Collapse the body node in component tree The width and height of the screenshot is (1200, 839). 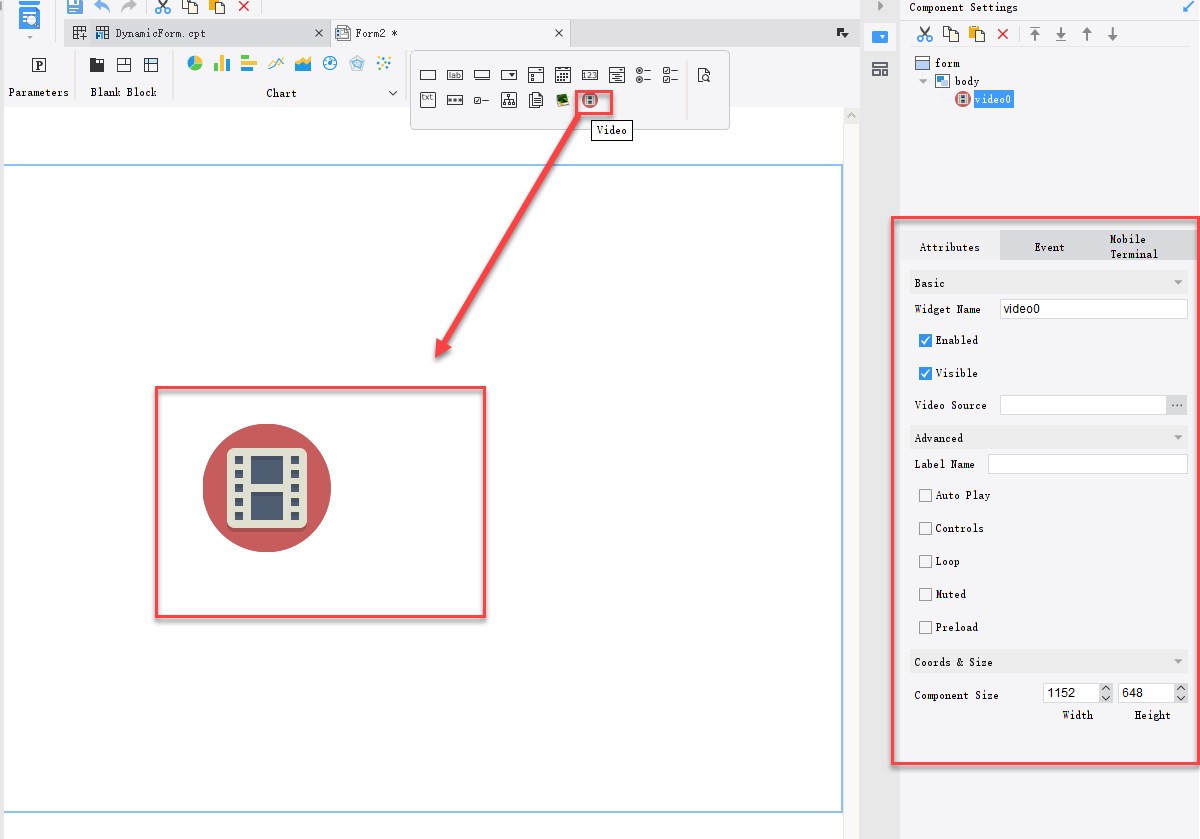pos(924,81)
